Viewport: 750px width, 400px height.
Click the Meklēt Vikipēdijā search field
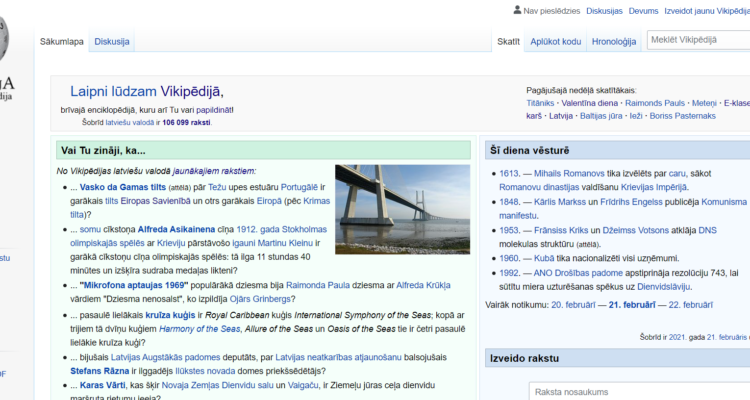pos(698,40)
